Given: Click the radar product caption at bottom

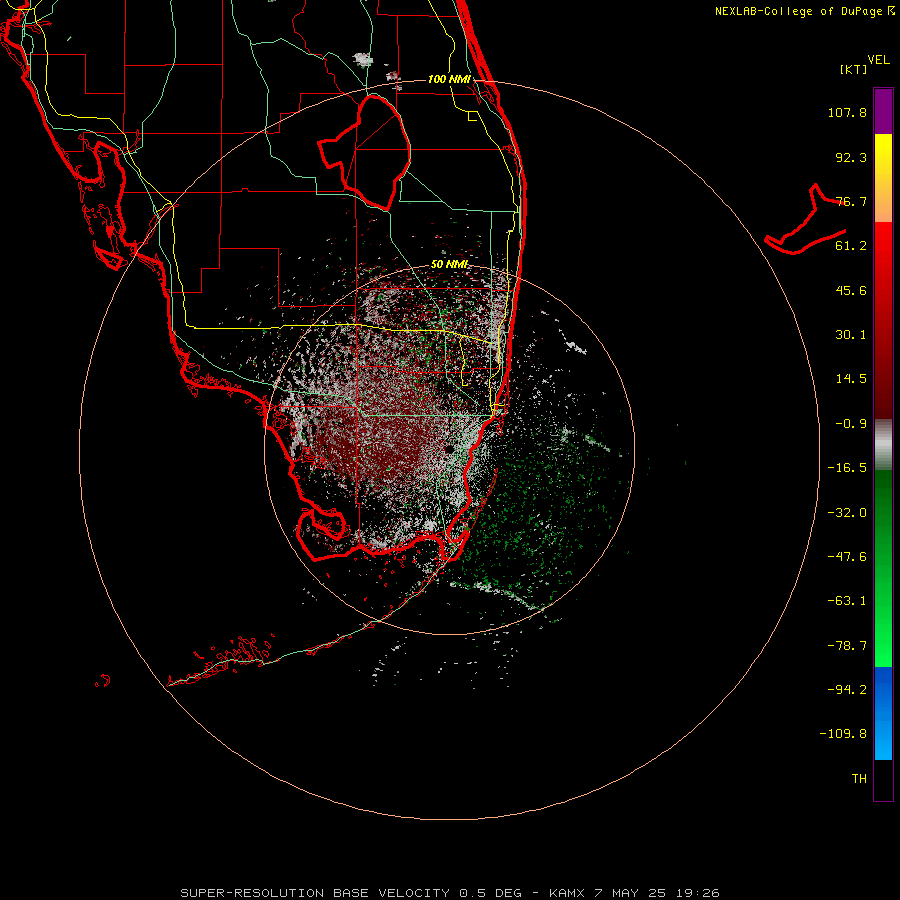Looking at the screenshot, I should [450, 893].
